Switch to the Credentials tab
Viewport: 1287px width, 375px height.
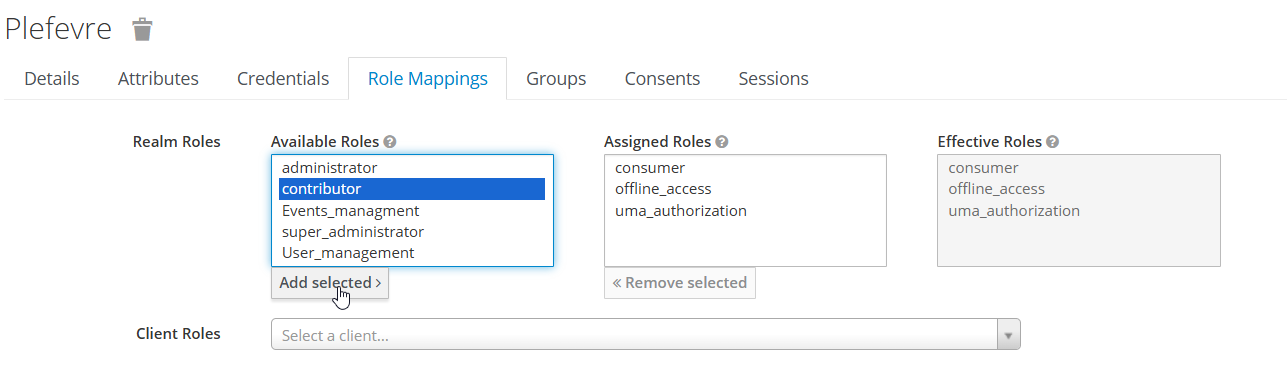click(x=283, y=78)
